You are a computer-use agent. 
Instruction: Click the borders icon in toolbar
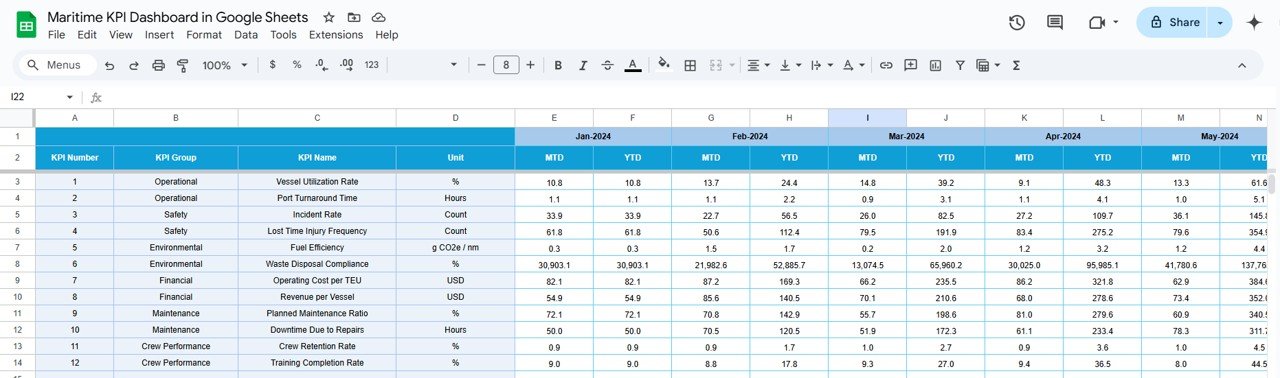690,65
